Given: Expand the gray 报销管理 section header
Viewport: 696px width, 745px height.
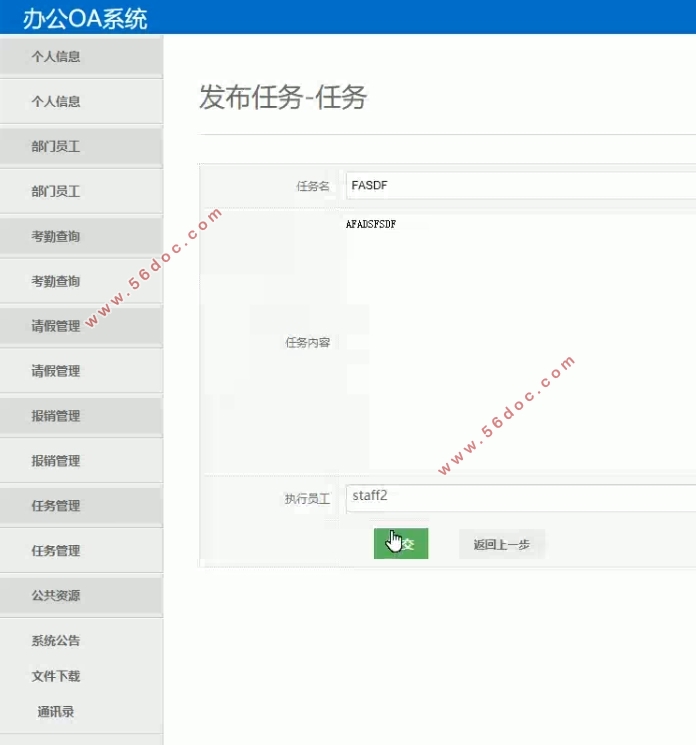Looking at the screenshot, I should coord(81,416).
